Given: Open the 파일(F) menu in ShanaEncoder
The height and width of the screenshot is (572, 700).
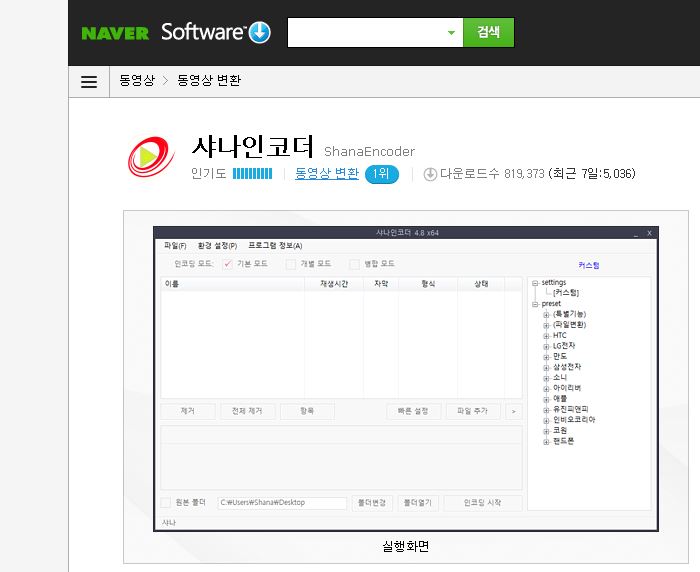Looking at the screenshot, I should (x=175, y=246).
